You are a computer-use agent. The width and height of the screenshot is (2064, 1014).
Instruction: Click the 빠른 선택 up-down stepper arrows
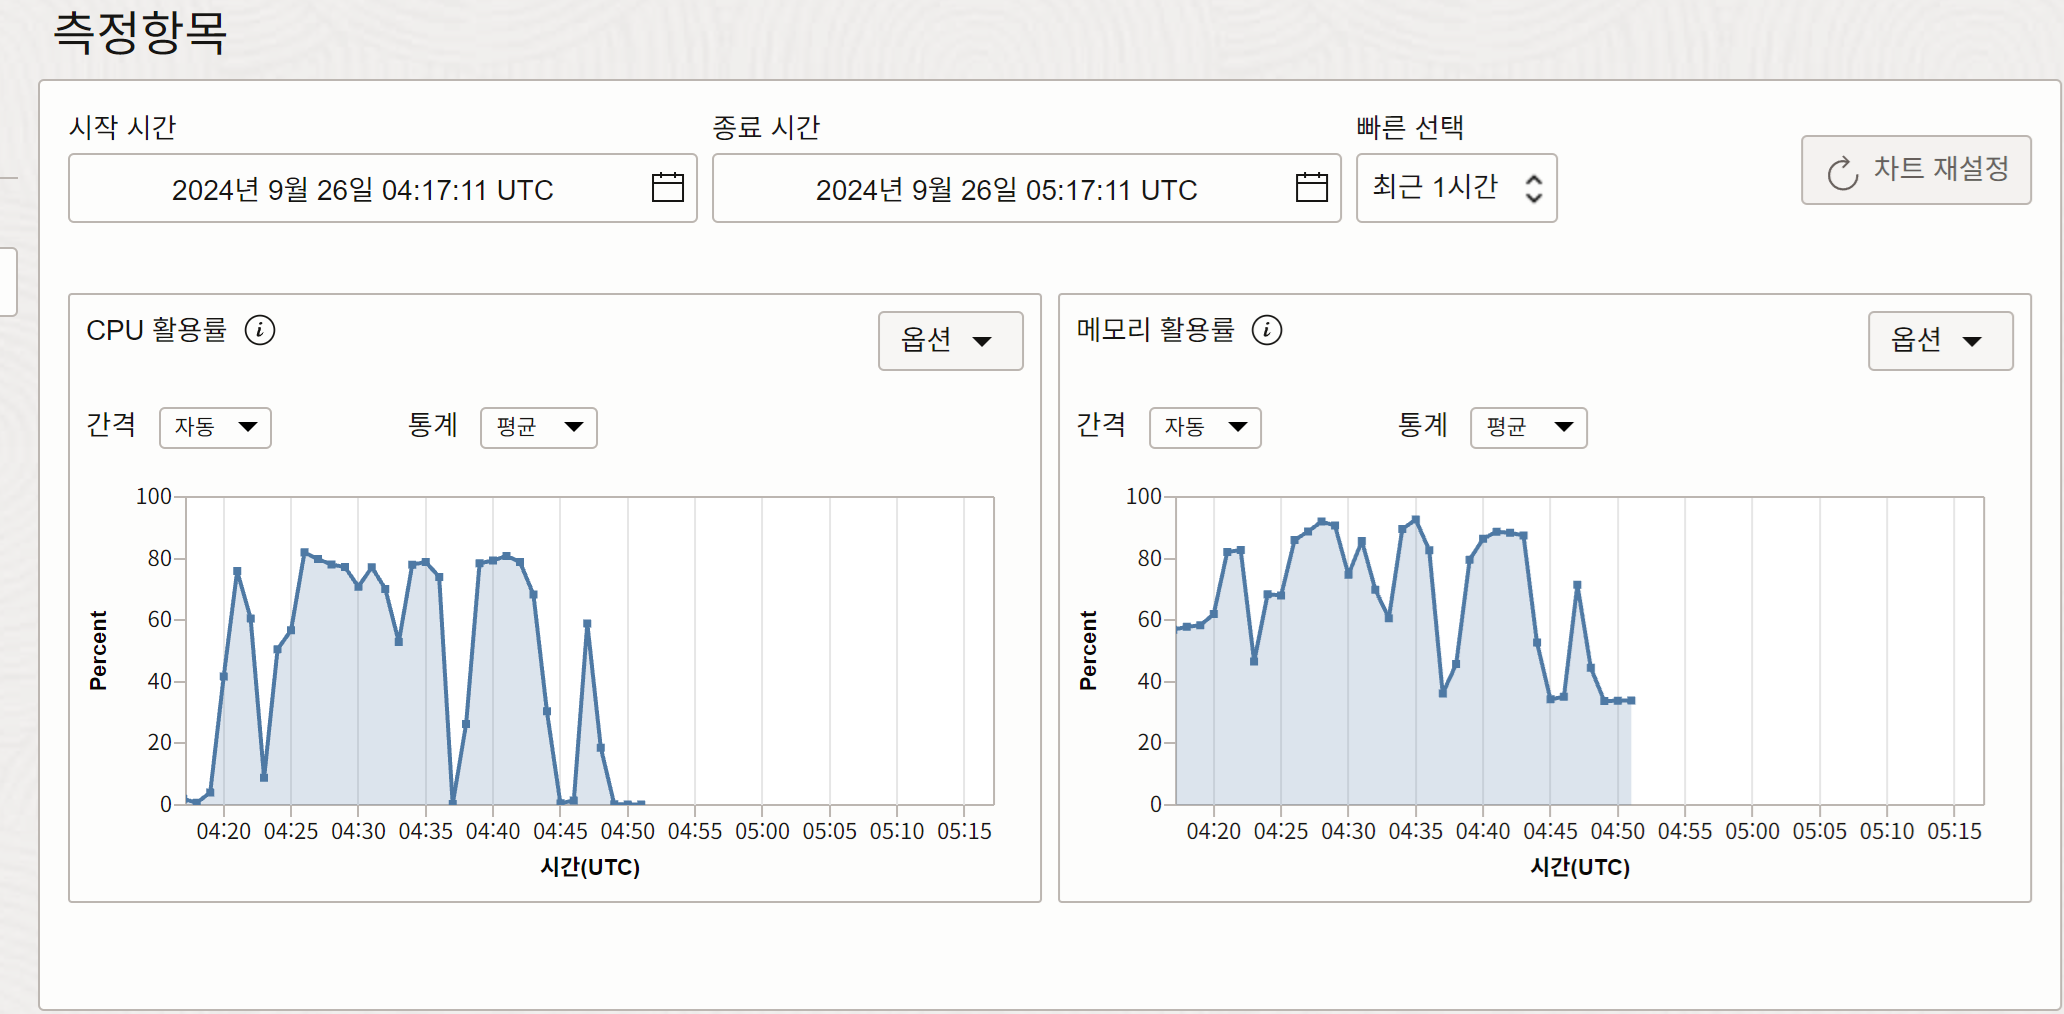coord(1533,188)
